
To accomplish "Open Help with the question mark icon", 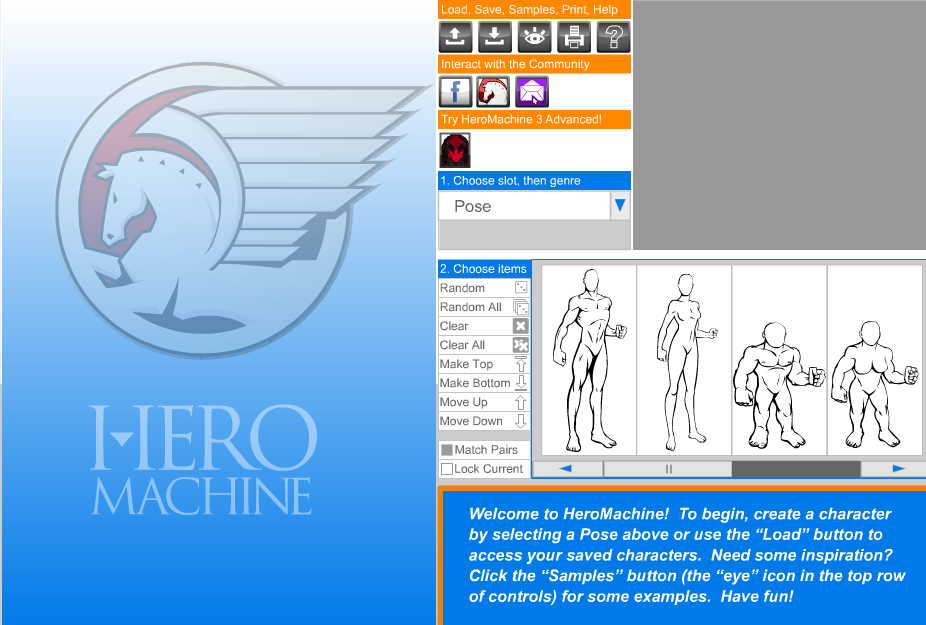I will pyautogui.click(x=614, y=37).
